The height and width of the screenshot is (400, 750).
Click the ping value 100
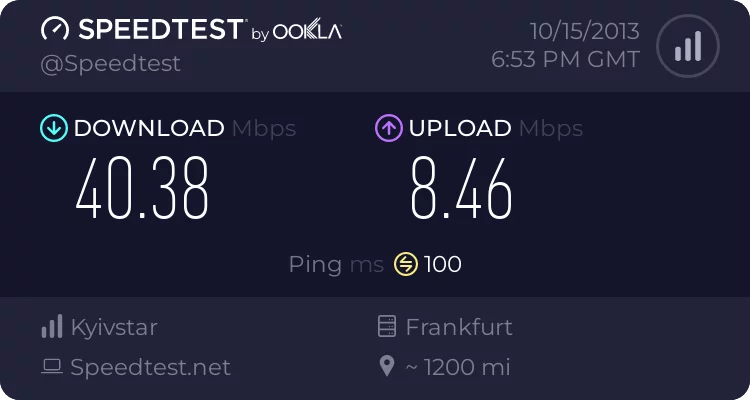pos(443,264)
